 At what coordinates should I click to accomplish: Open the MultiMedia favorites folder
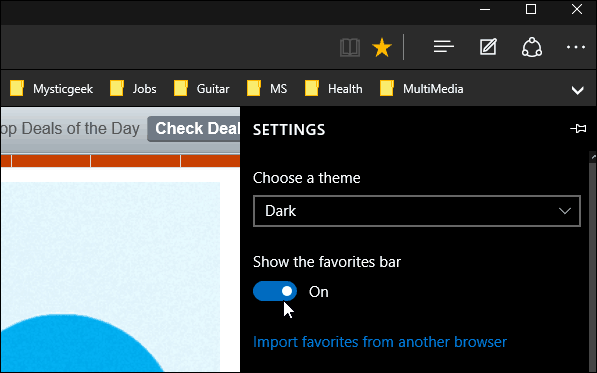pos(422,89)
